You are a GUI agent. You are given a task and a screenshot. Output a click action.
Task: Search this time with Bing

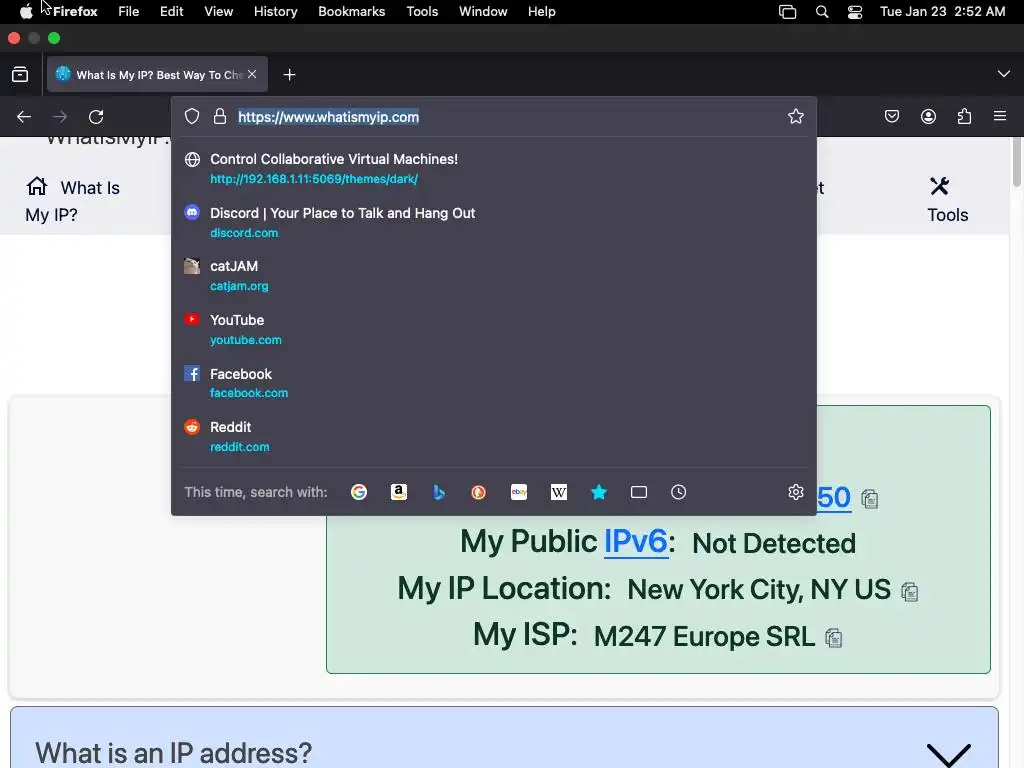[x=439, y=492]
